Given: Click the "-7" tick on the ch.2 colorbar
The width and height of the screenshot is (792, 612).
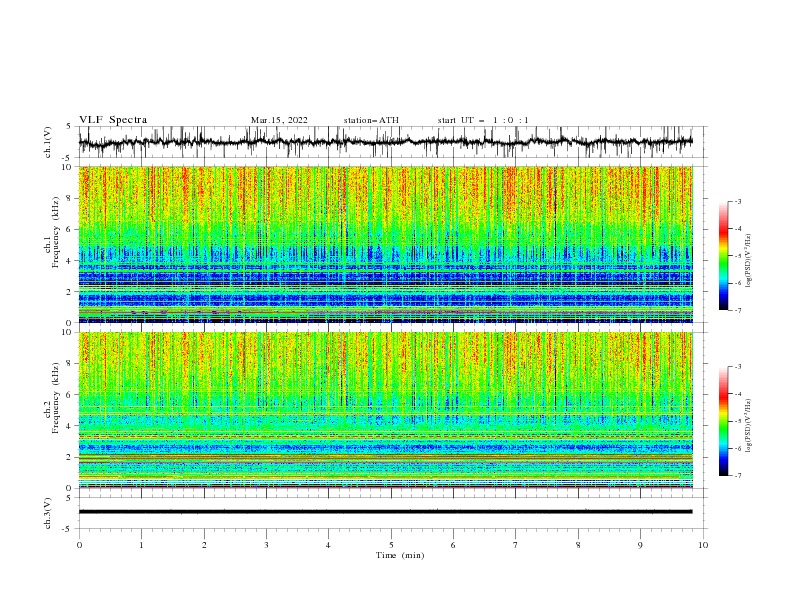Looking at the screenshot, I should click(737, 476).
